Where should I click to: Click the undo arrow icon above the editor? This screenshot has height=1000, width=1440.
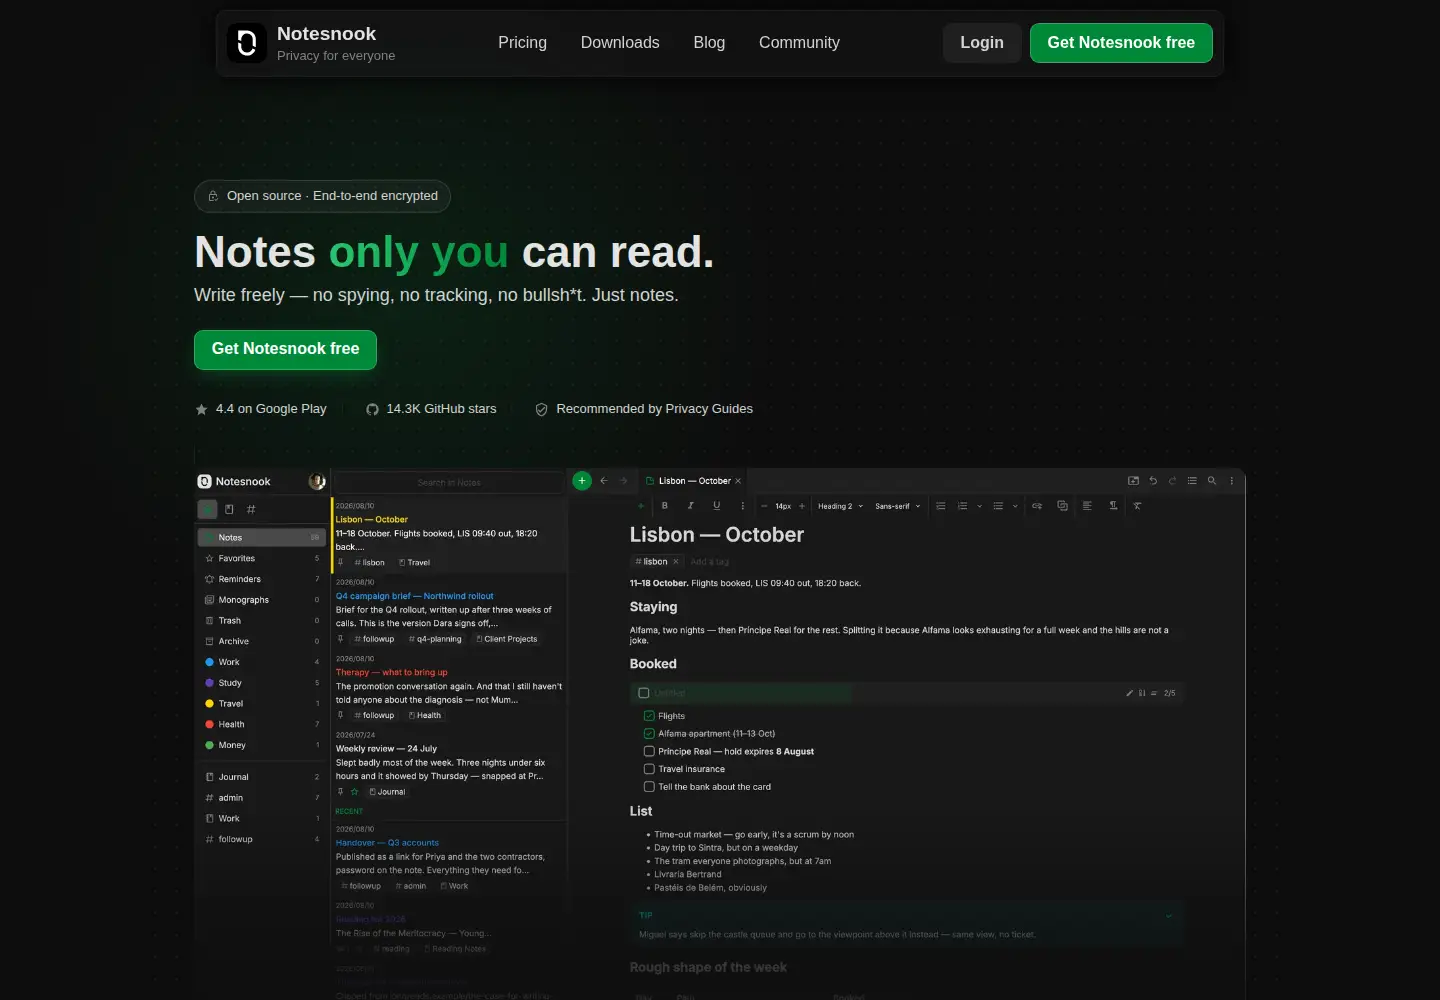click(1153, 481)
